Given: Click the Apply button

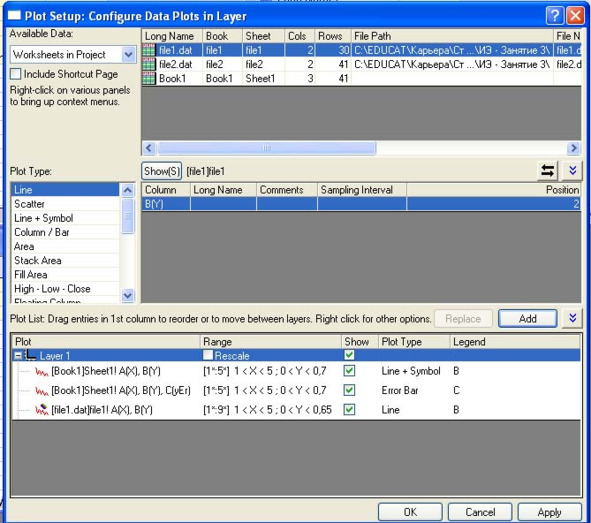Looking at the screenshot, I should point(549,512).
